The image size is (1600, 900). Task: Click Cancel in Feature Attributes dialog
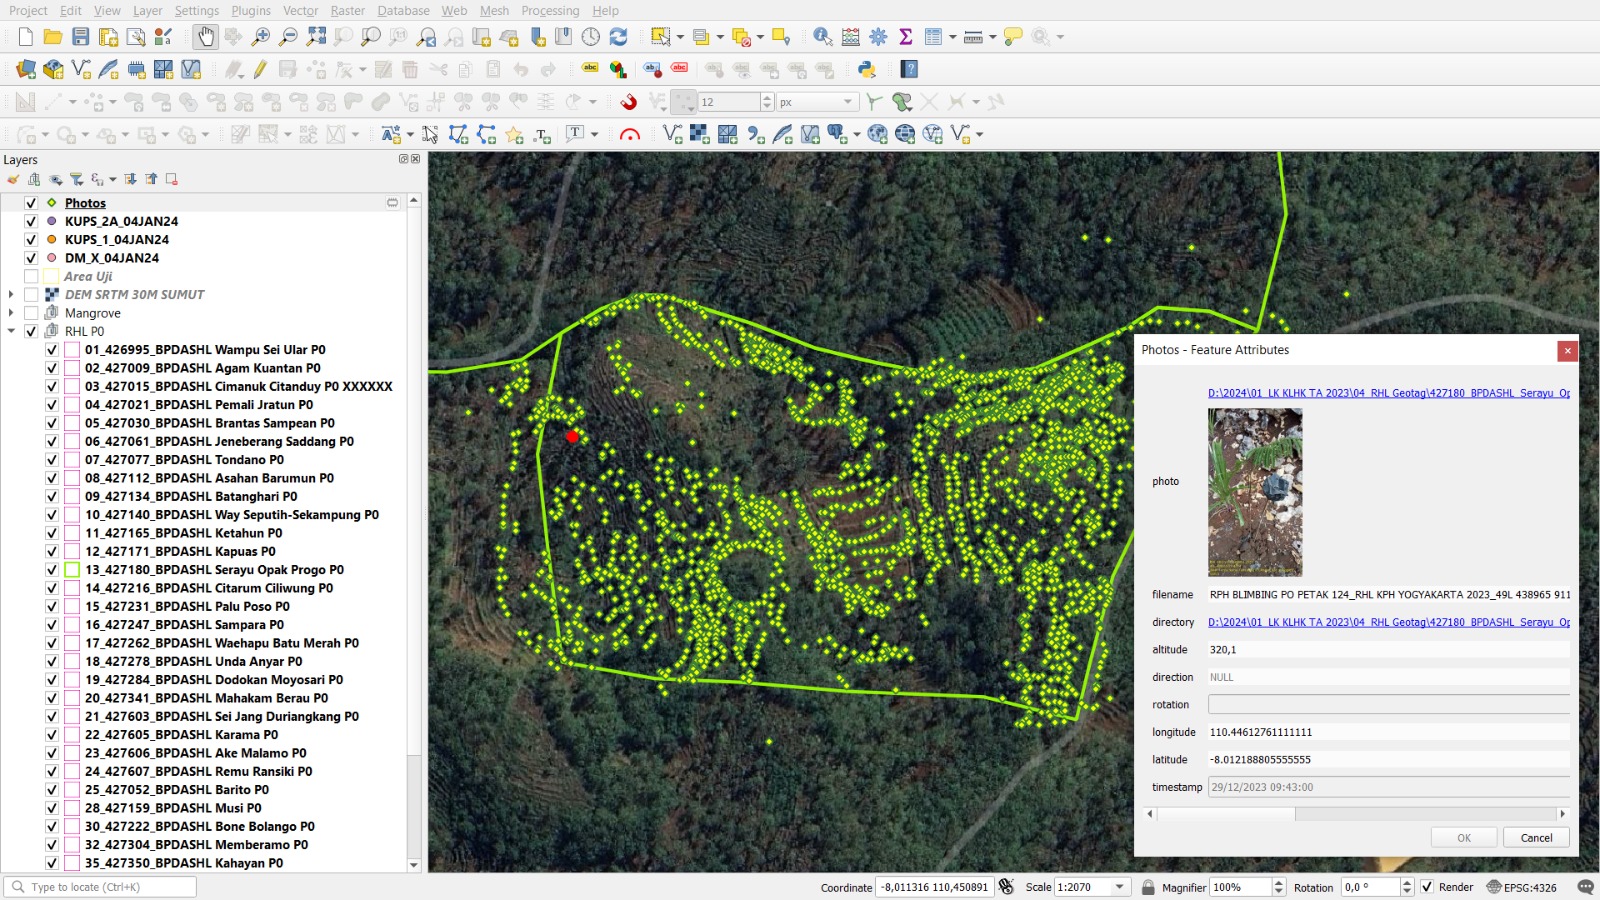[1535, 838]
